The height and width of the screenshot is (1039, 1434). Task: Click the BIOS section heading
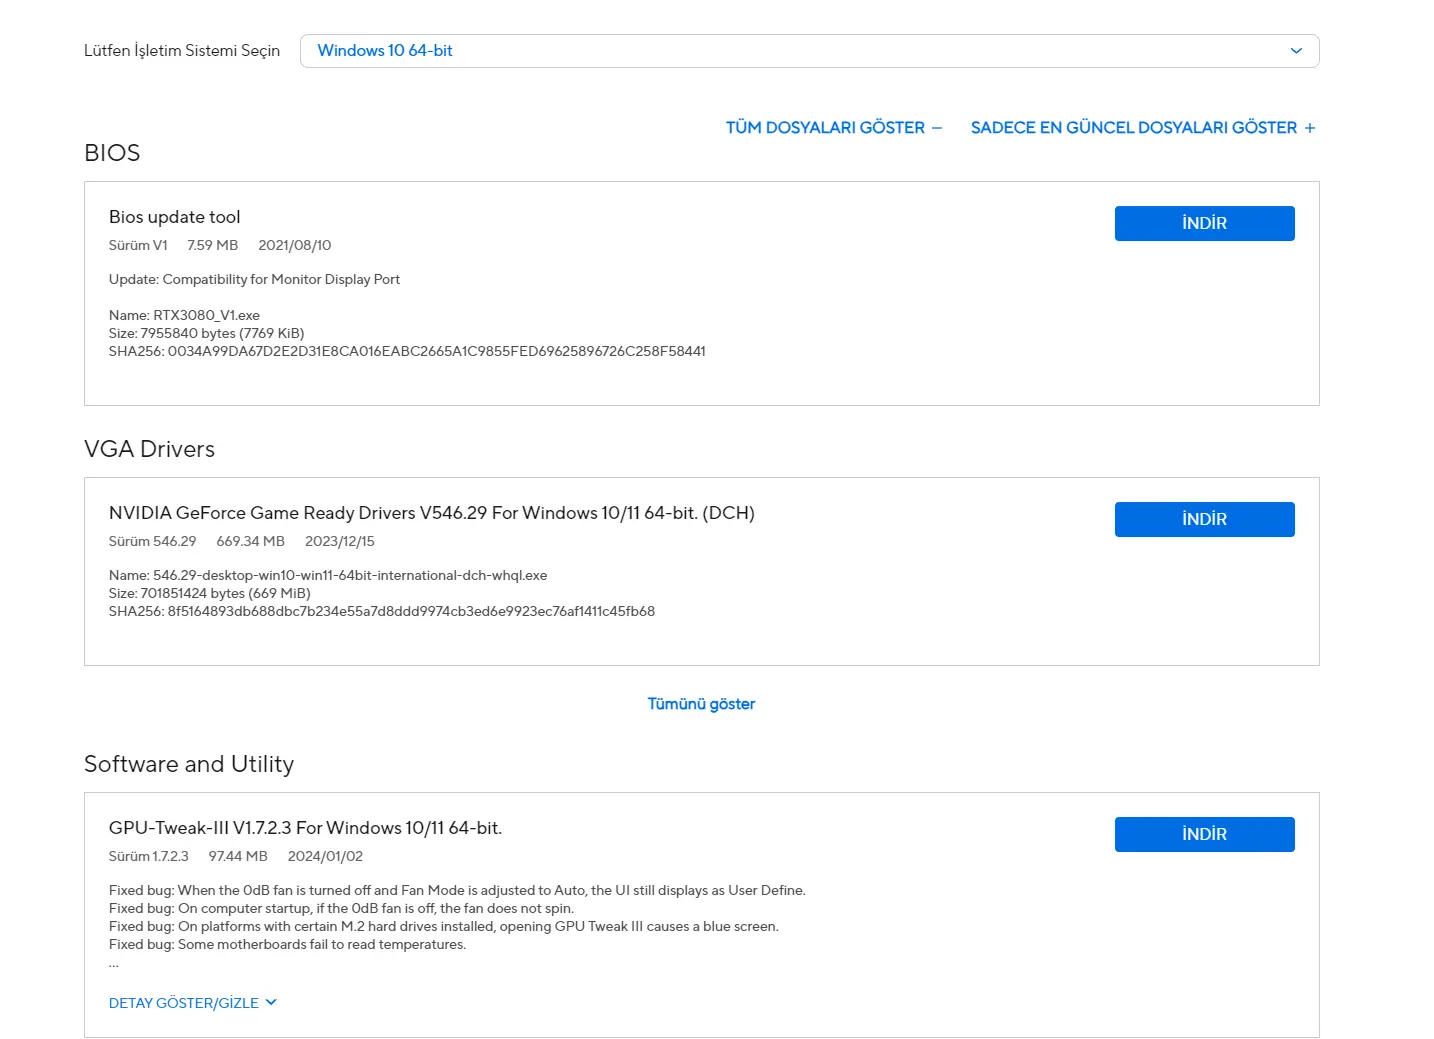[112, 153]
